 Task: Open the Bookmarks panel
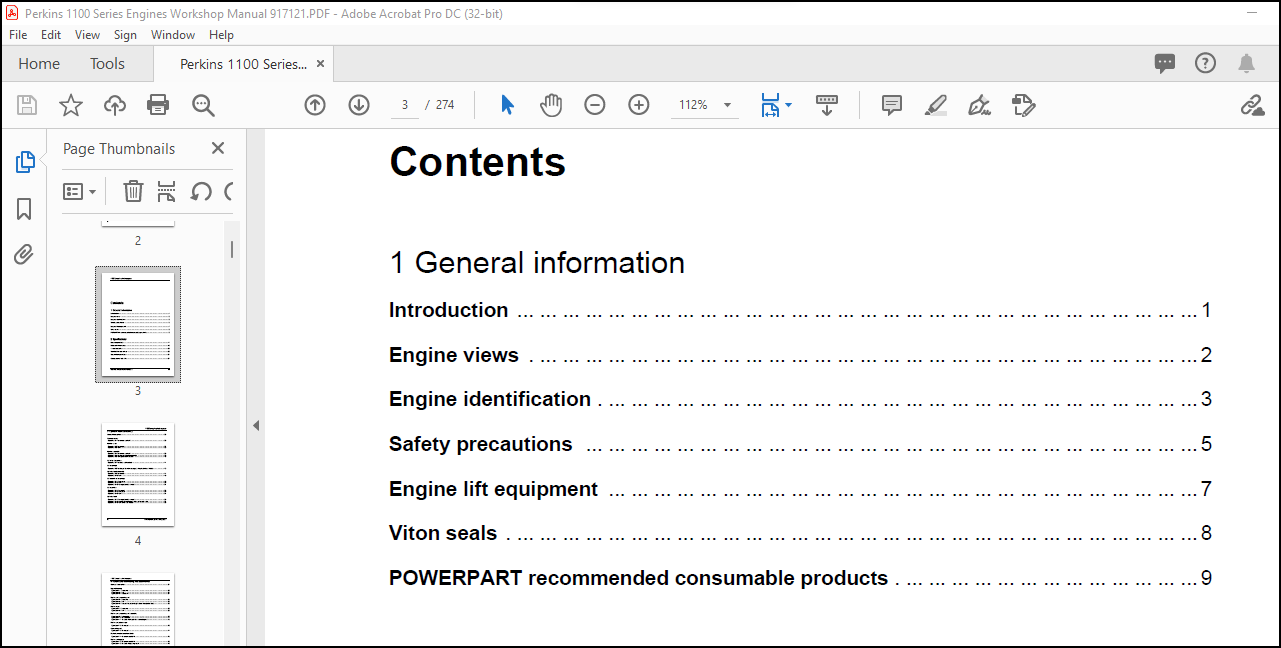tap(24, 208)
